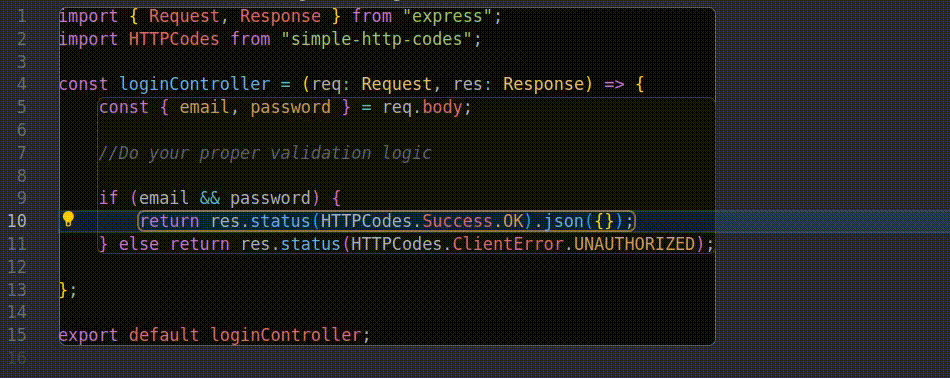
Task: Click the validation logic comment
Action: (265, 153)
